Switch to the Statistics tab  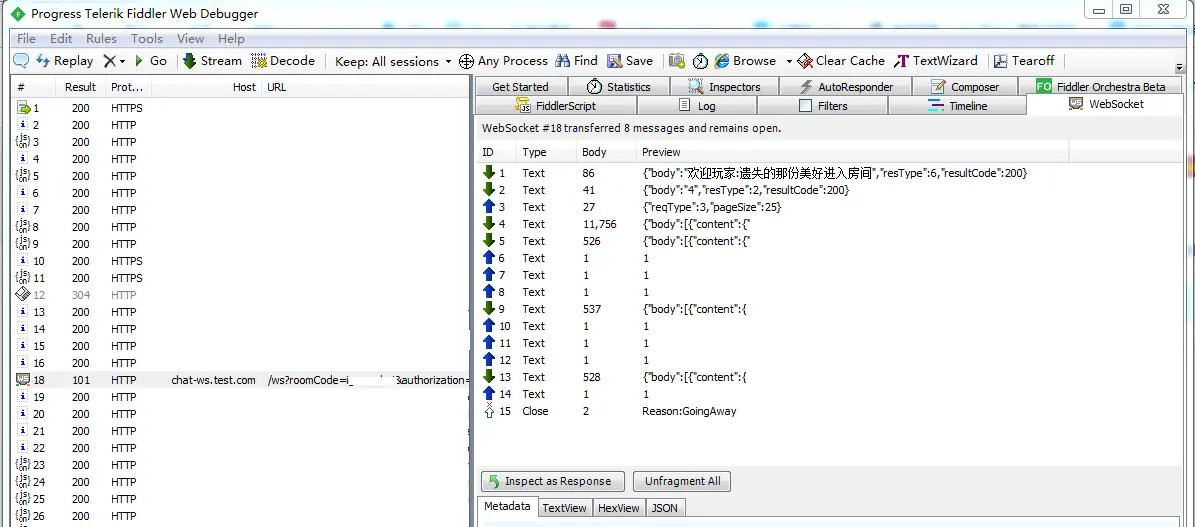tap(619, 87)
